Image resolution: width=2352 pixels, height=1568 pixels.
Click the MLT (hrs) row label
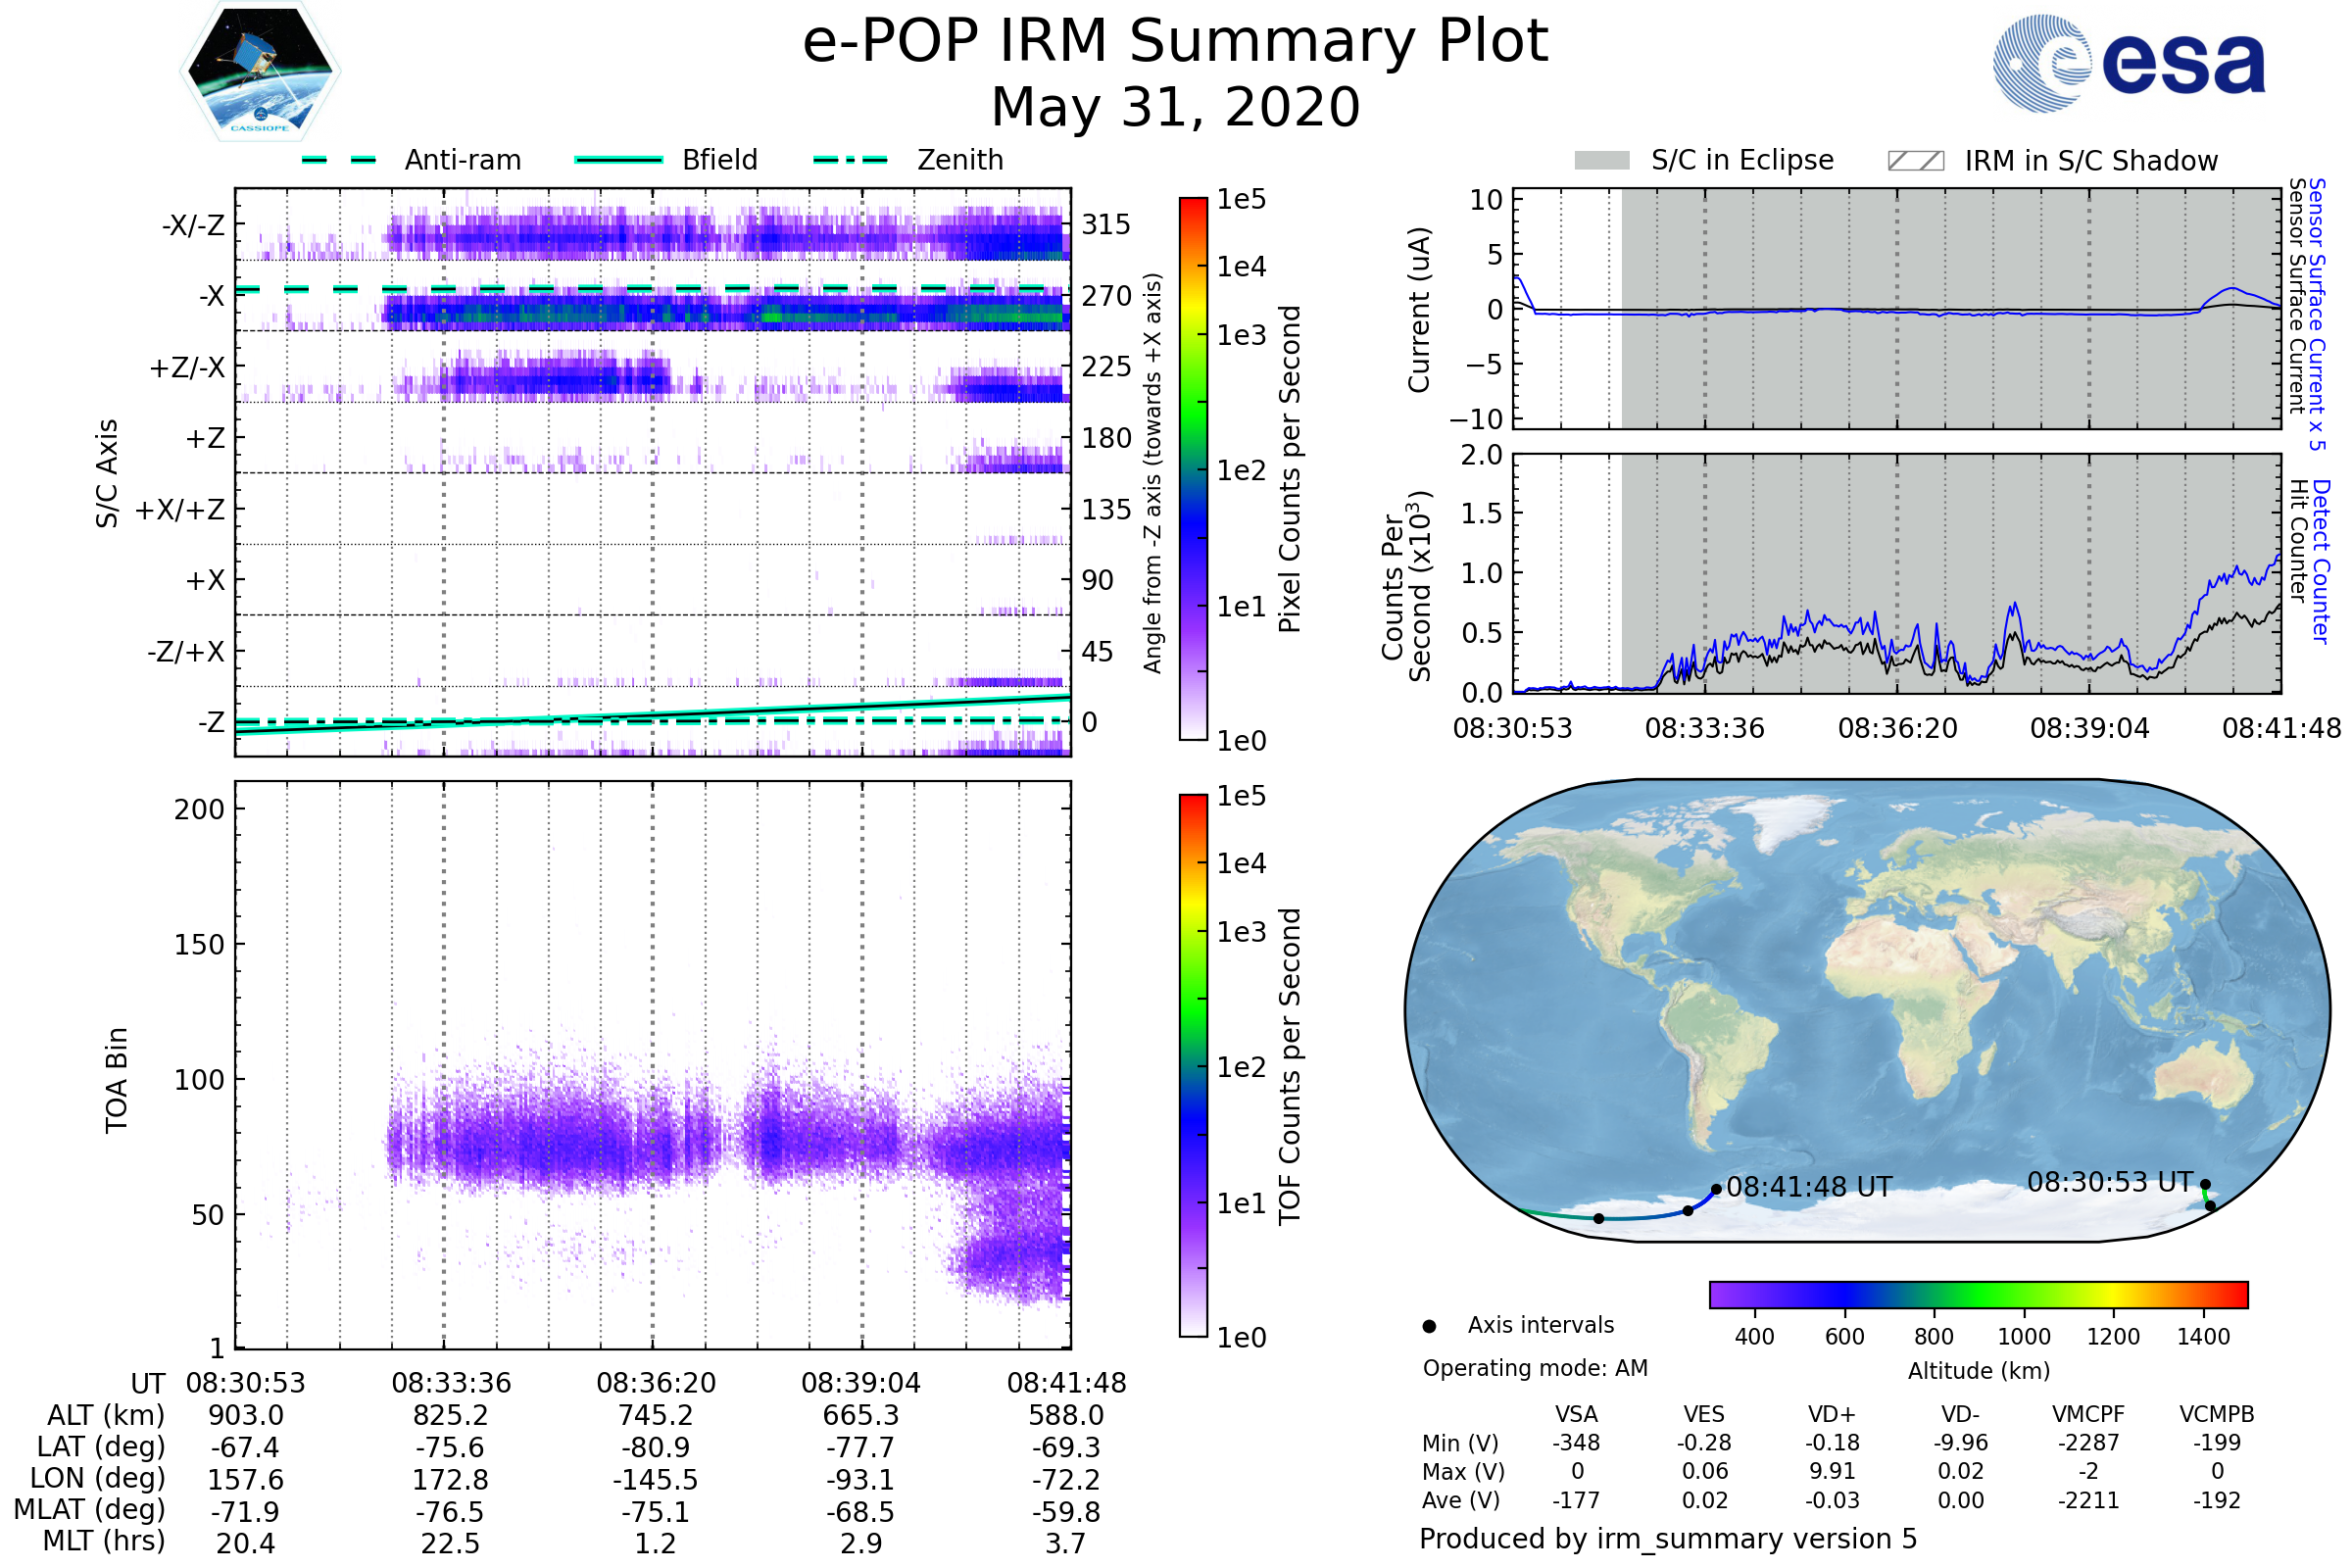pyautogui.click(x=104, y=1541)
